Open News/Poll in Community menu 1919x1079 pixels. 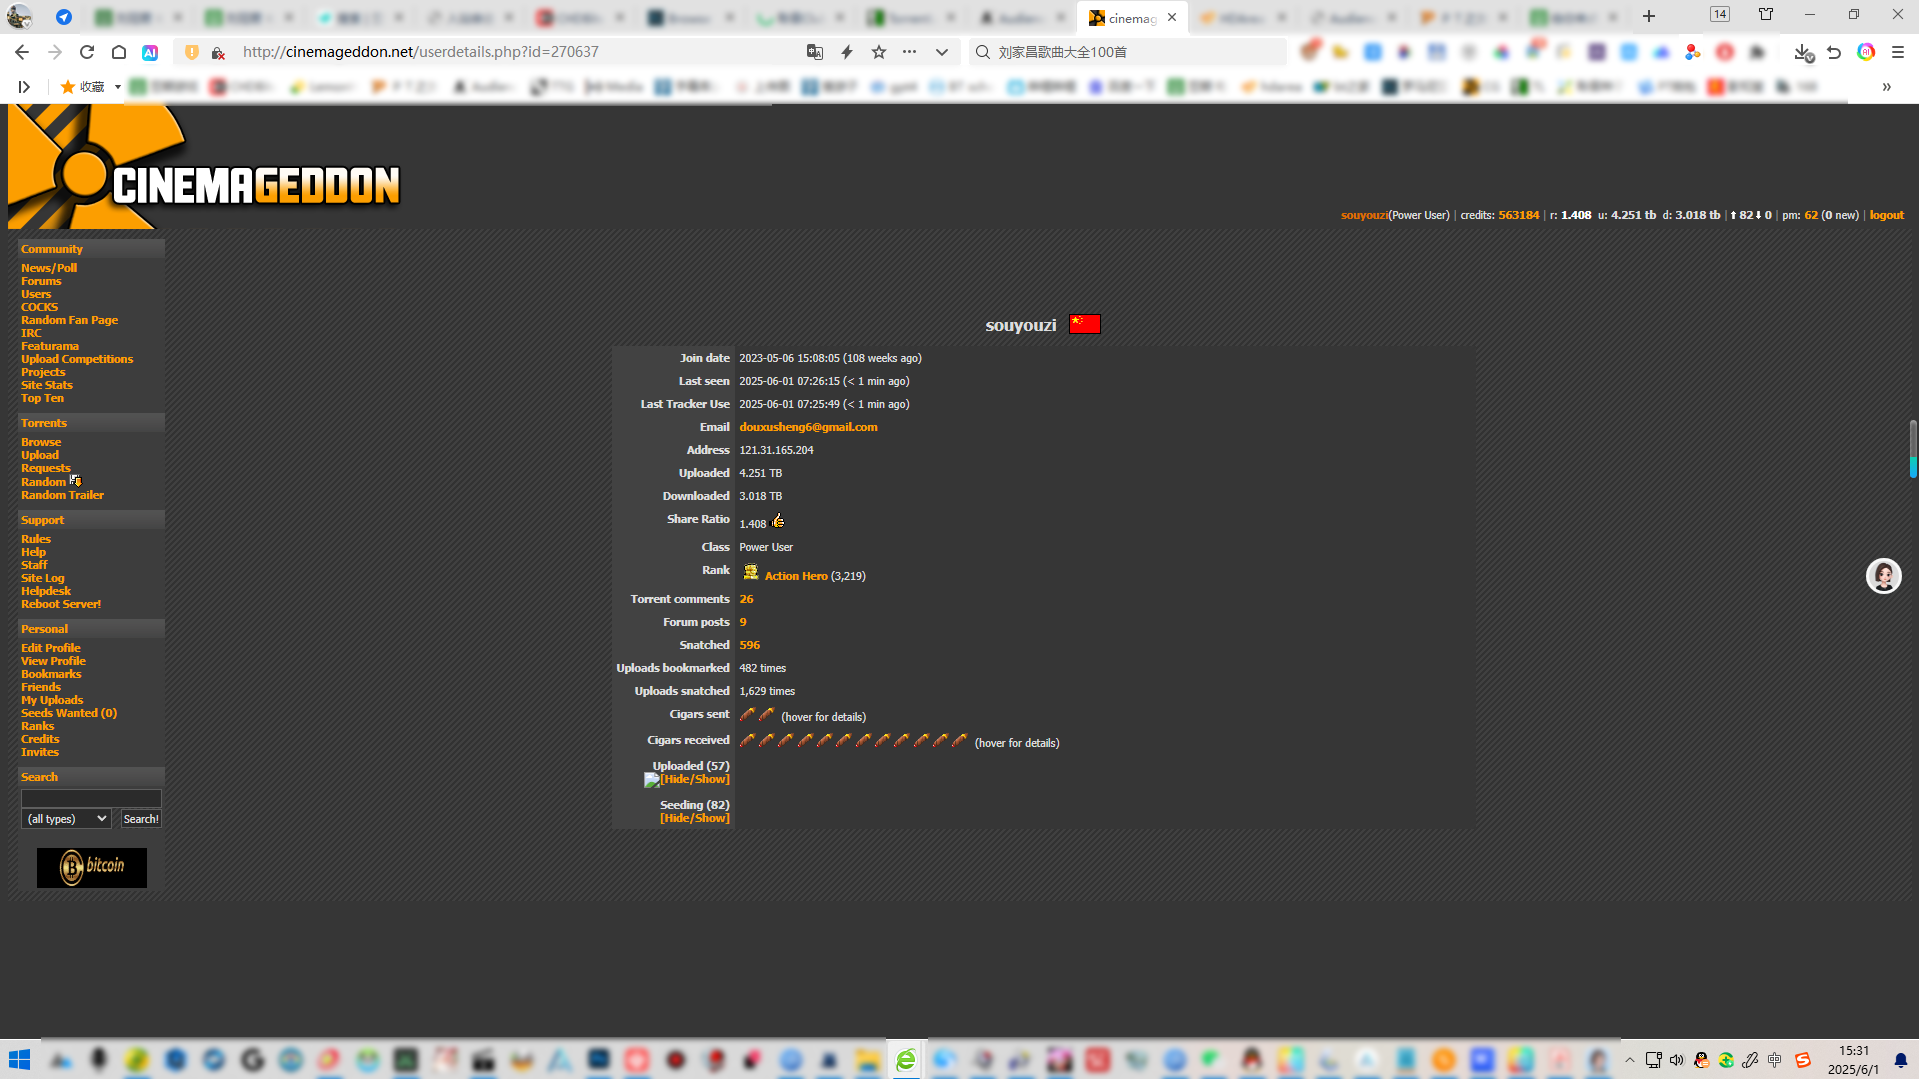[x=49, y=268]
